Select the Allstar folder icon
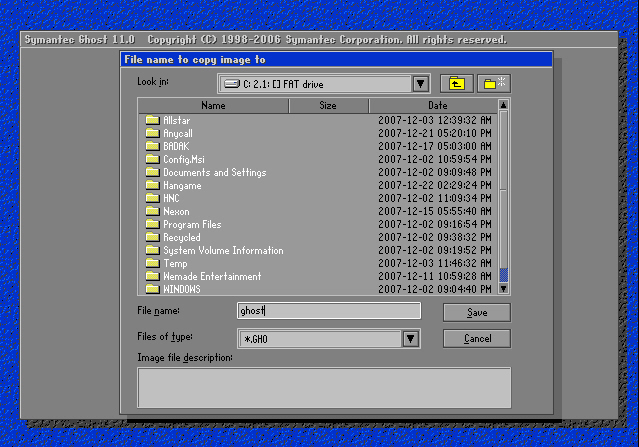This screenshot has height=447, width=639. point(152,120)
